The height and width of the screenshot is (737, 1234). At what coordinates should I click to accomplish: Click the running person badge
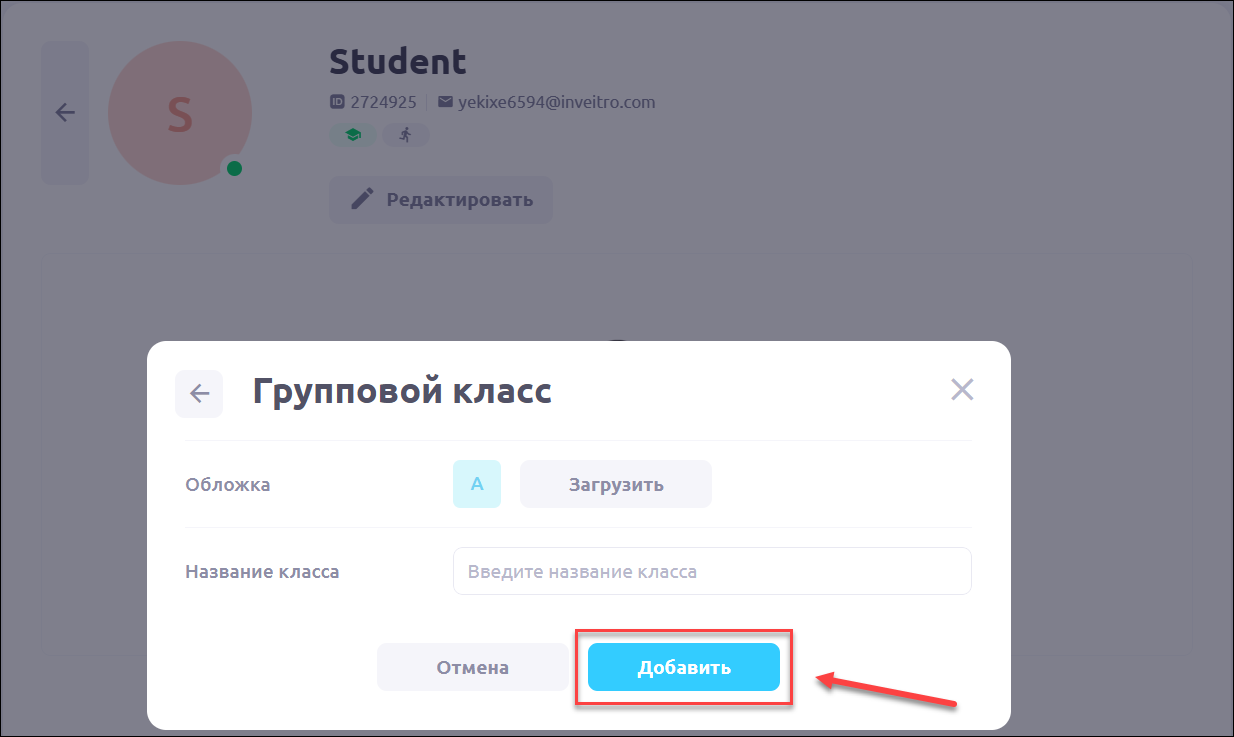(405, 135)
